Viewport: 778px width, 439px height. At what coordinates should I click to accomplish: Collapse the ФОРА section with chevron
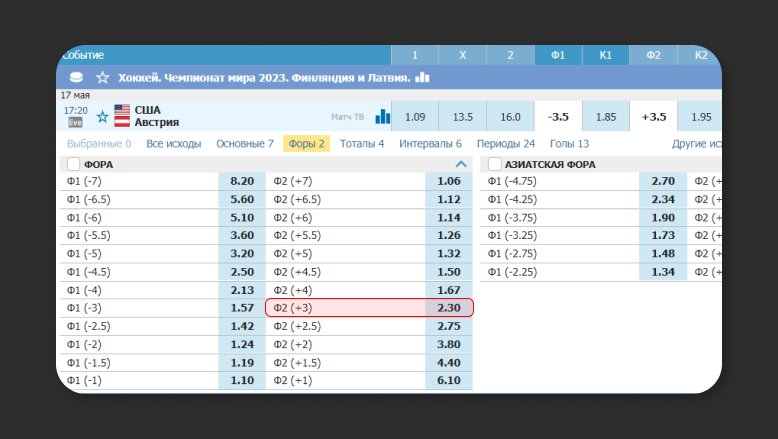[x=461, y=164]
